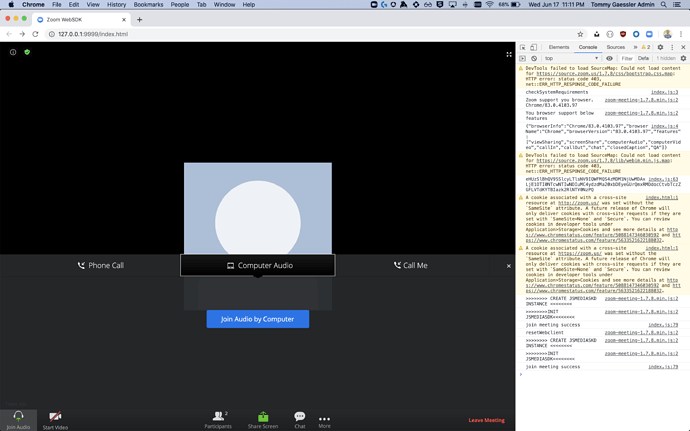Open the File menu

[x=57, y=4]
